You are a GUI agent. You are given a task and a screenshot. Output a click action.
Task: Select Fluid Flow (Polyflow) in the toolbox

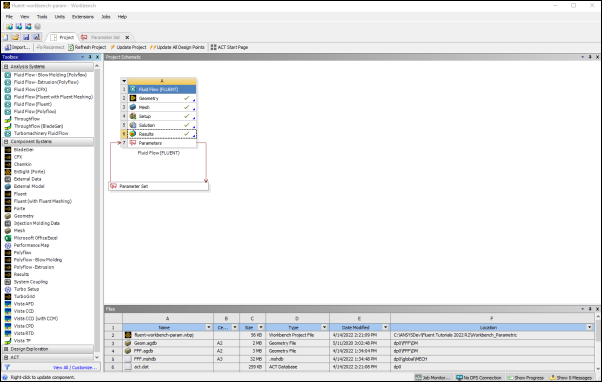[35, 111]
